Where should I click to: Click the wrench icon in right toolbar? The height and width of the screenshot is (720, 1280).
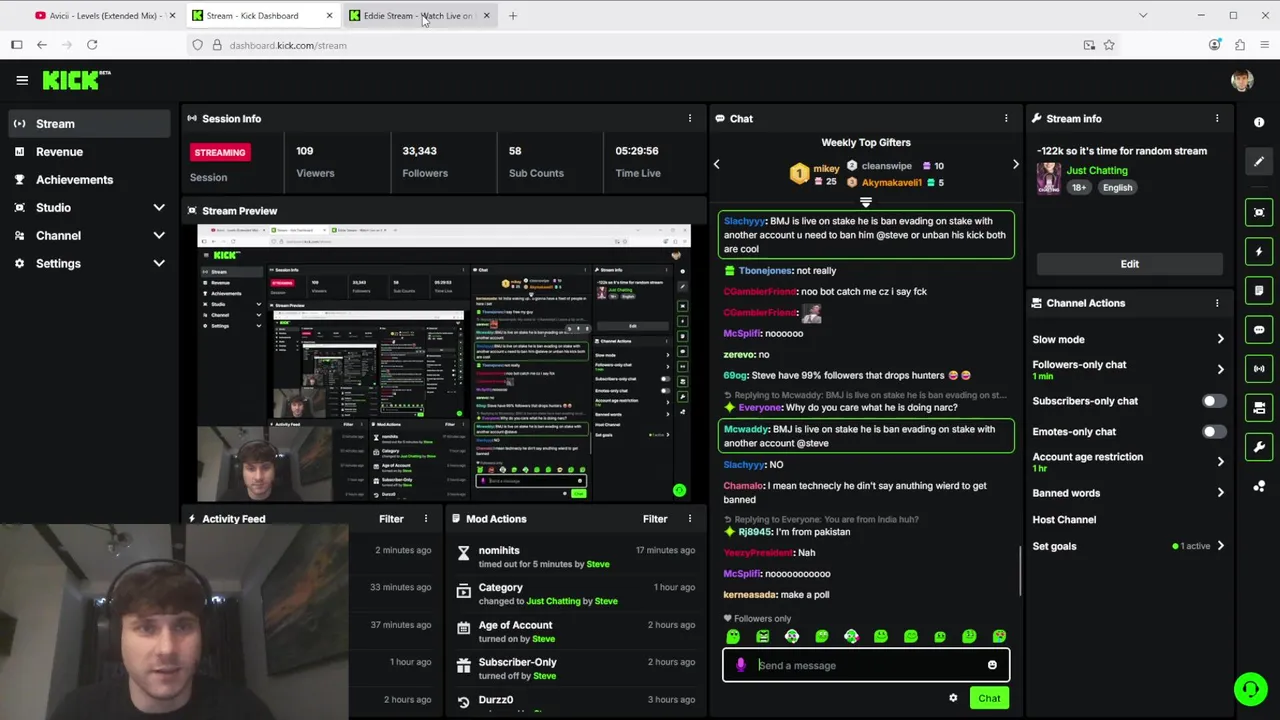point(1259,446)
